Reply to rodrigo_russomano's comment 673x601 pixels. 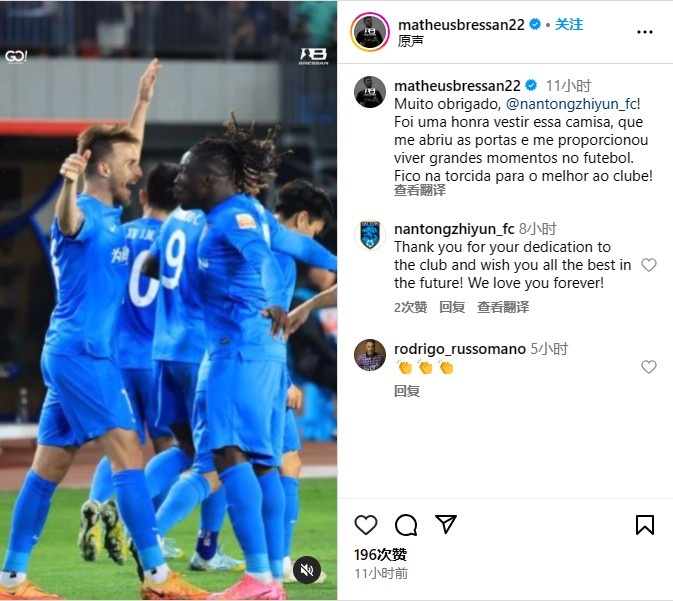[x=407, y=391]
